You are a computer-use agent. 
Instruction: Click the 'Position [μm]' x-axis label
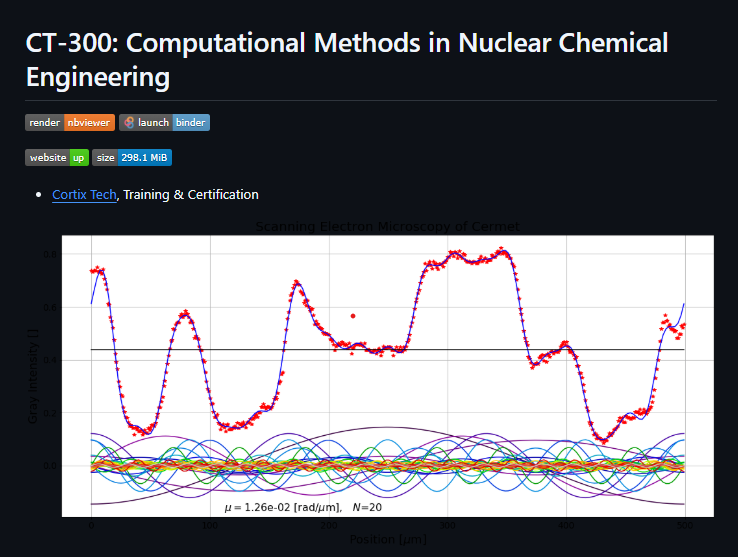coord(387,540)
